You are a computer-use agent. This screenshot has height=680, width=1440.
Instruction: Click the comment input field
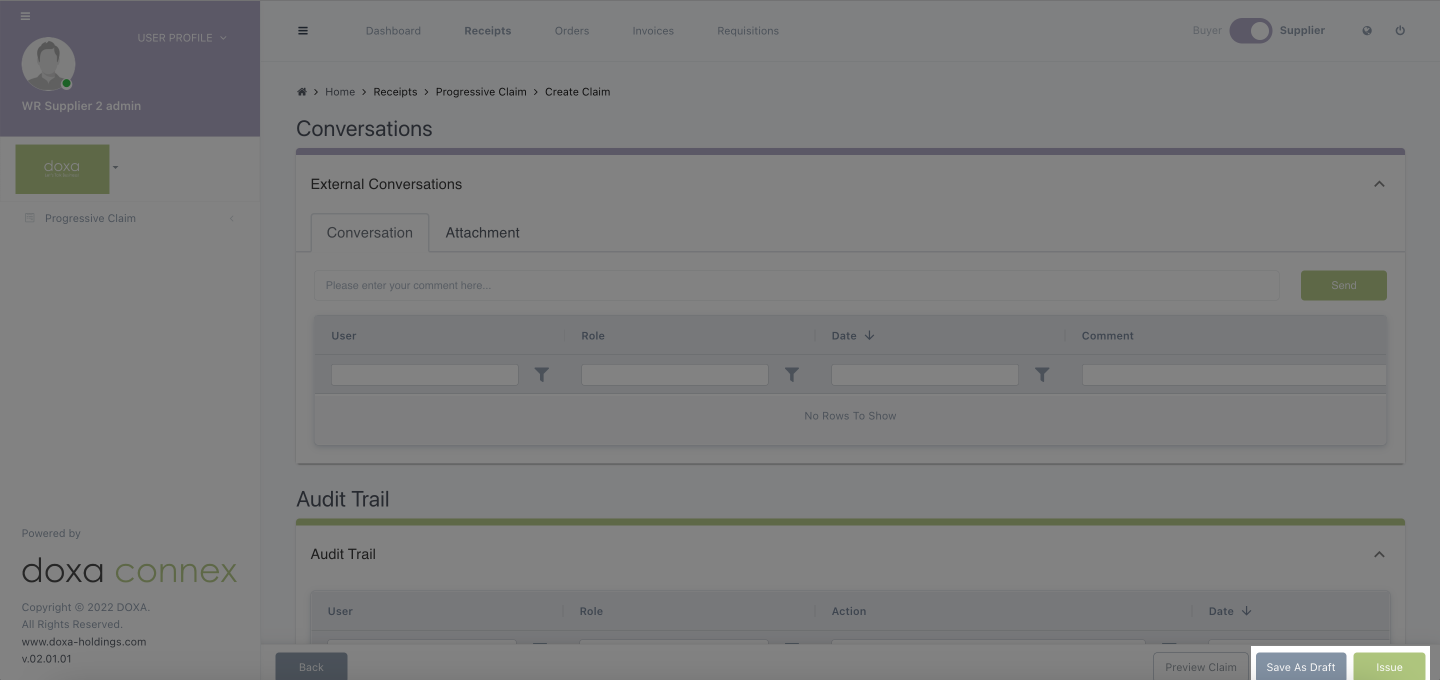tap(796, 286)
